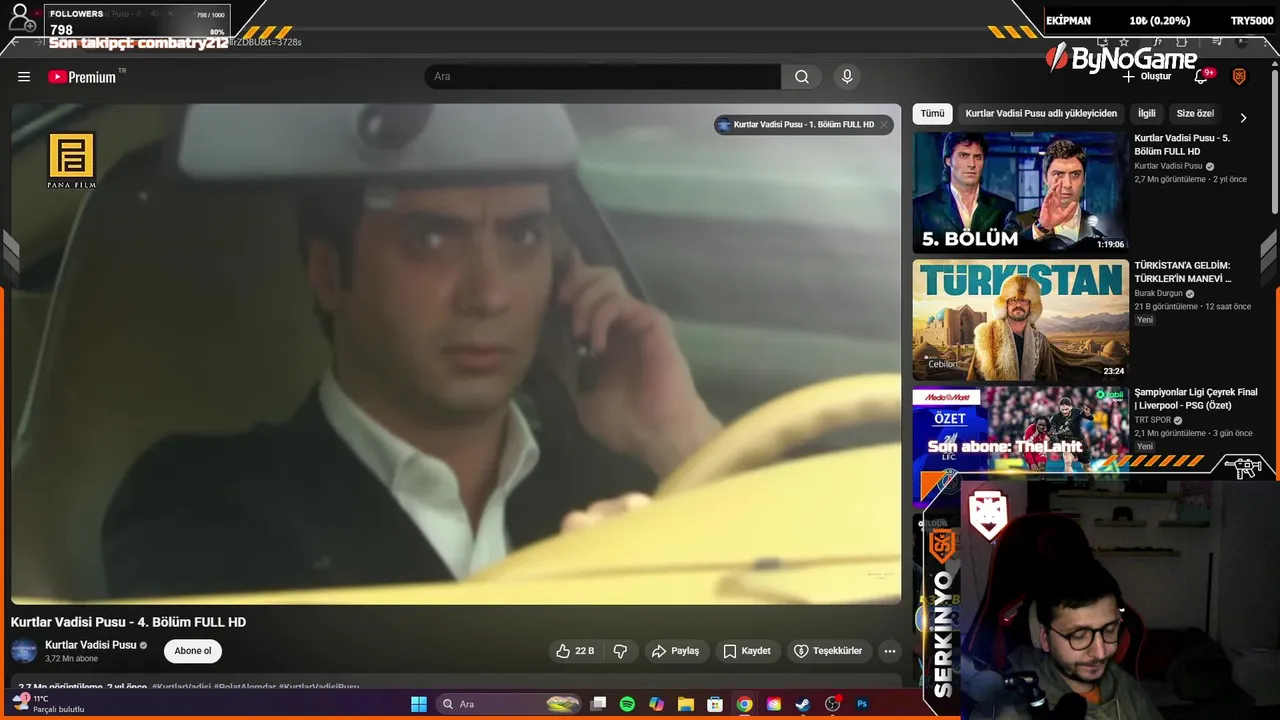
Task: Click the YouTube search magnifier button
Action: click(802, 77)
